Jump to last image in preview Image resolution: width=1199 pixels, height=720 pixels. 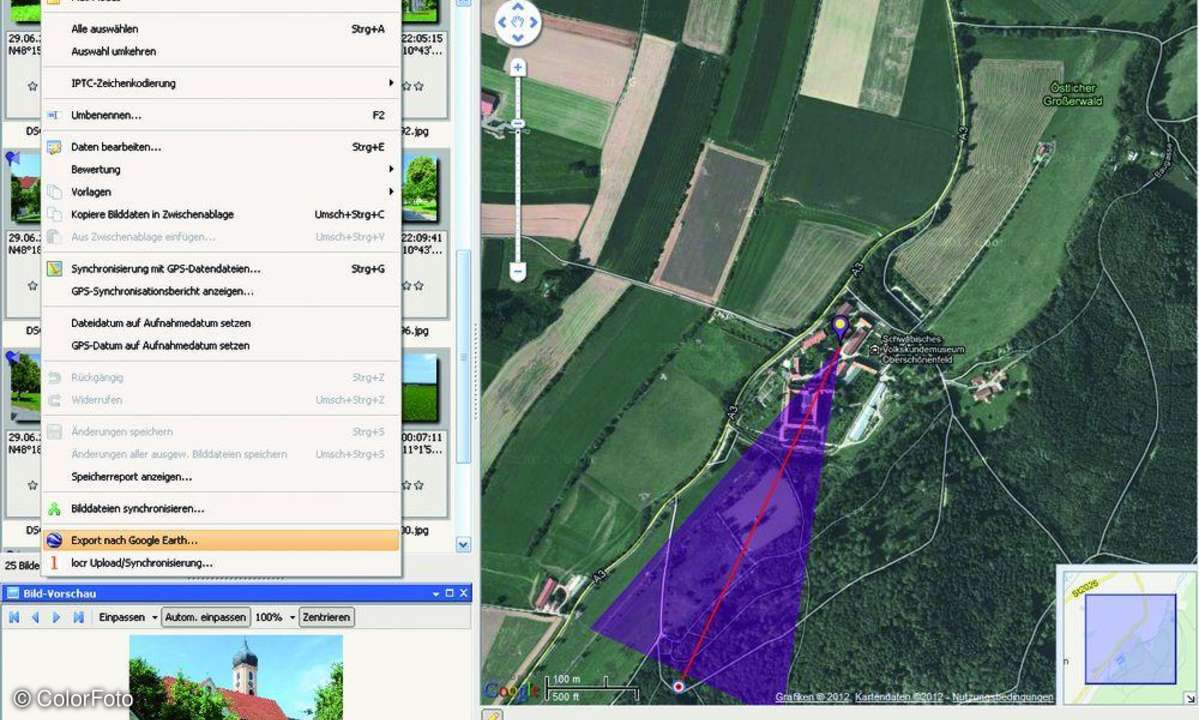tap(78, 618)
